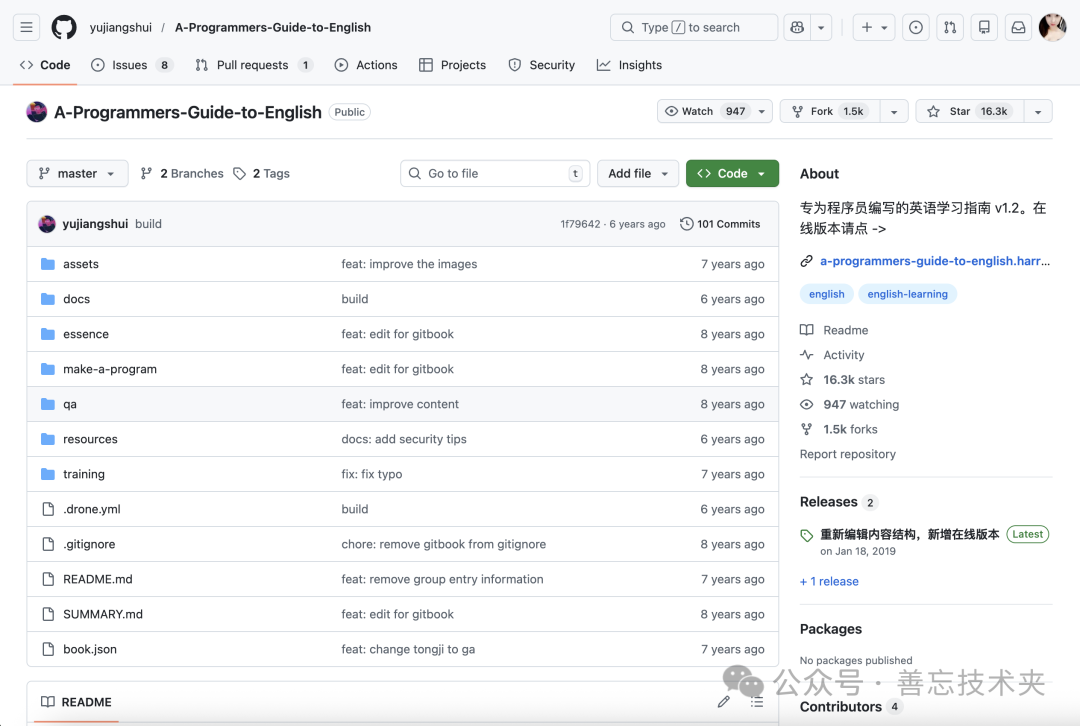
Task: Click the pull requests icon in the header
Action: [949, 27]
